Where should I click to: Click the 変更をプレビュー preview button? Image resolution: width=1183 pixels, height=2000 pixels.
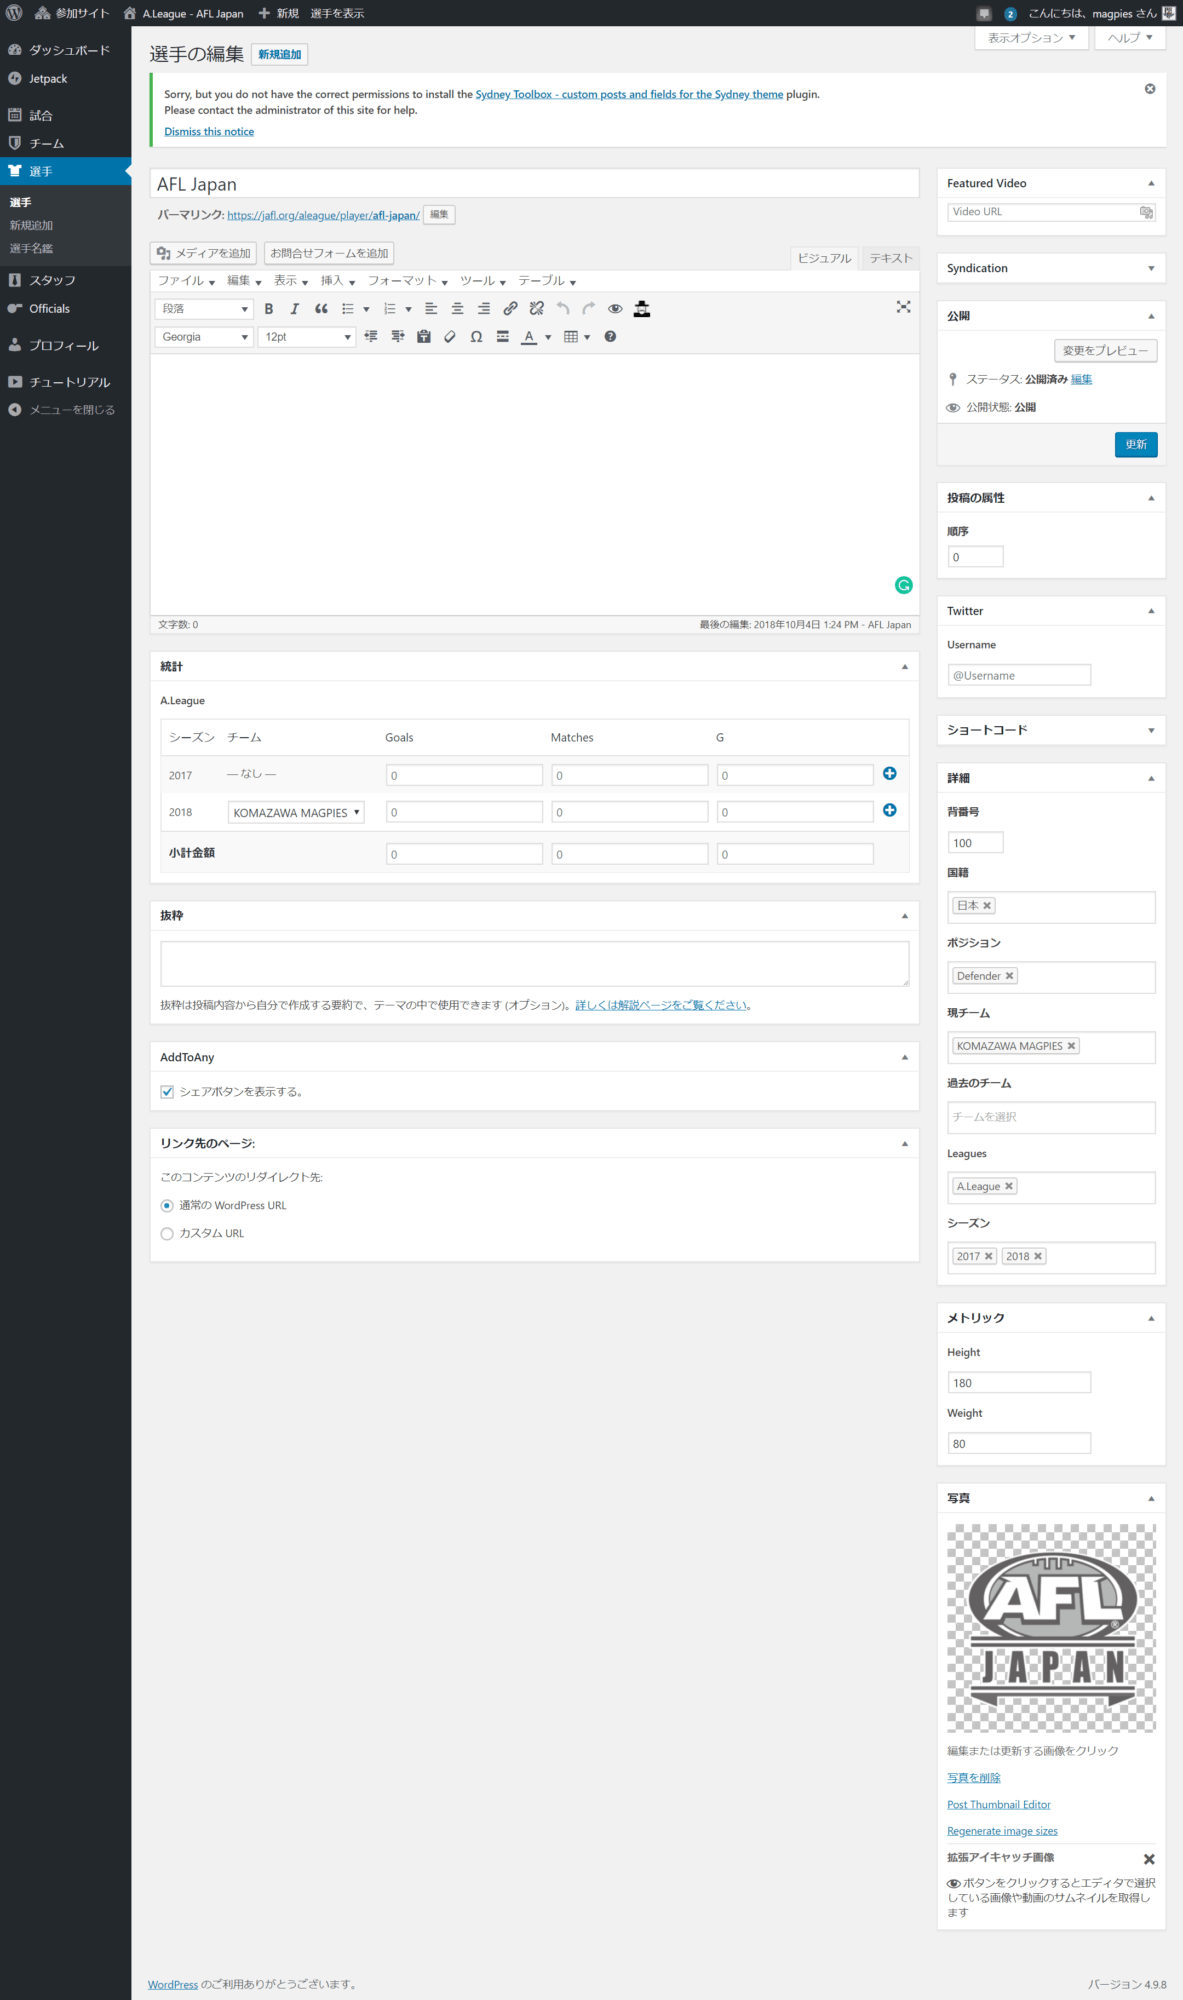coord(1106,351)
